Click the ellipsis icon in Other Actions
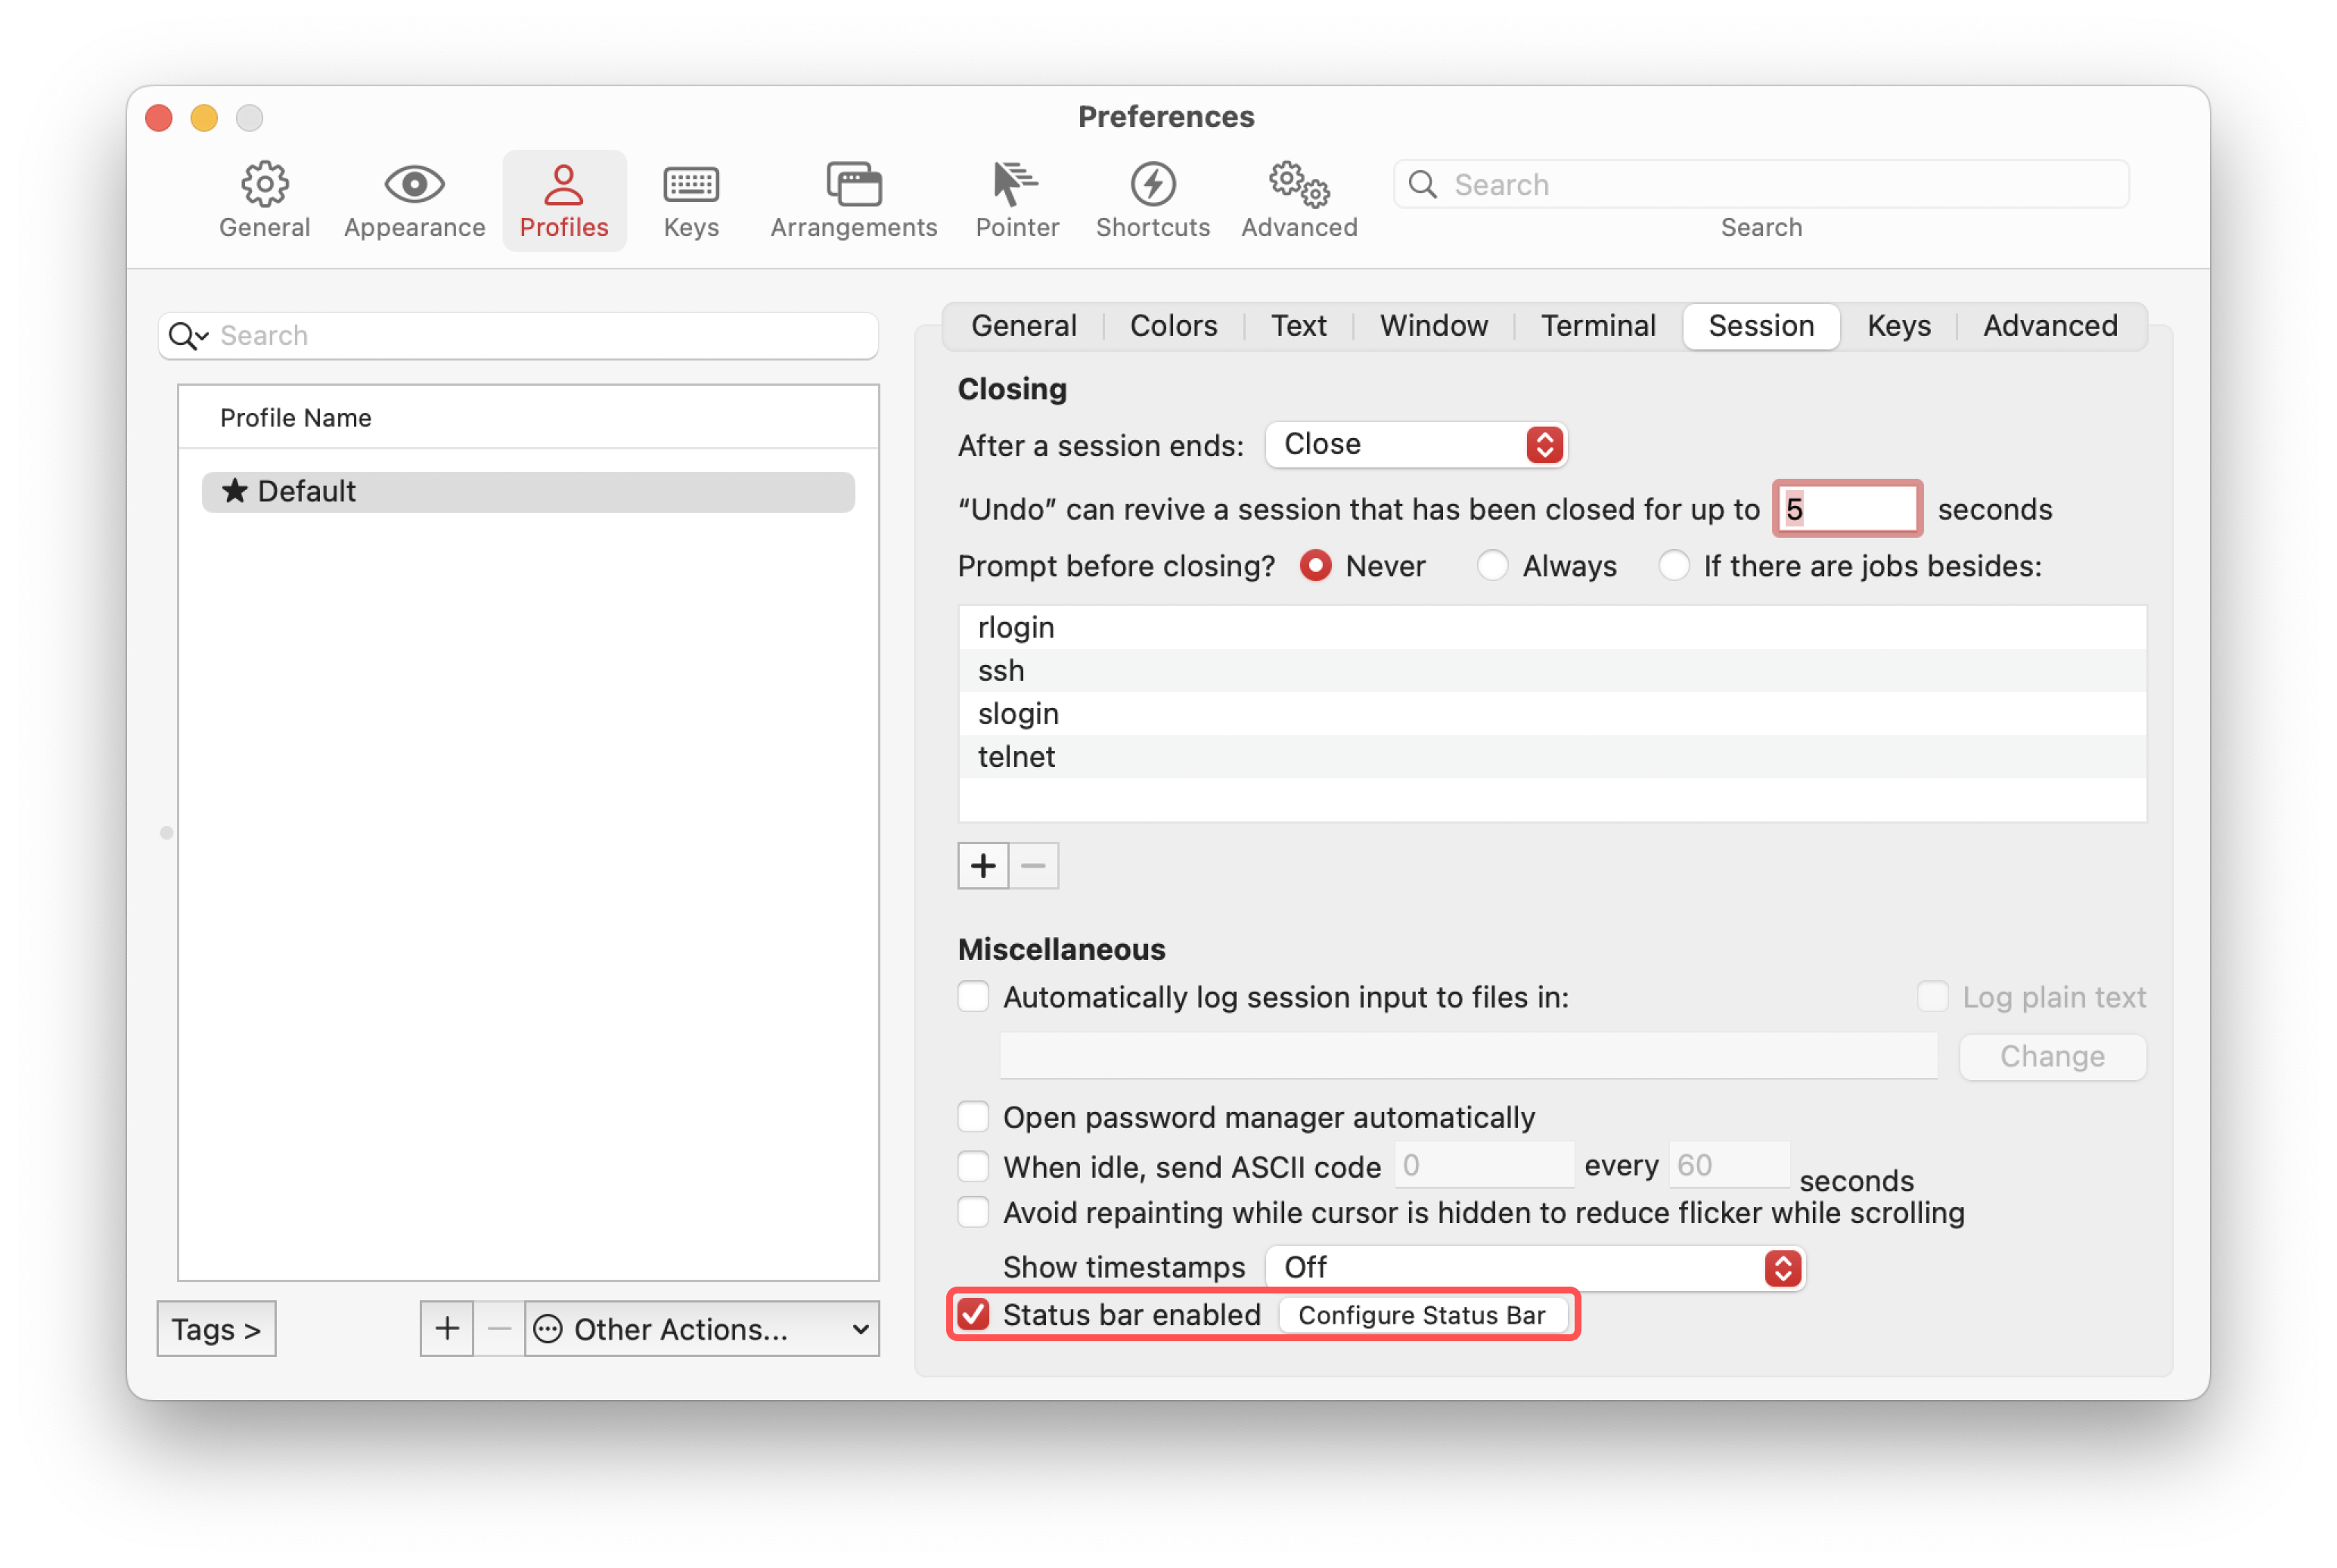Screen dimensions: 2337x1568 [x=548, y=1329]
